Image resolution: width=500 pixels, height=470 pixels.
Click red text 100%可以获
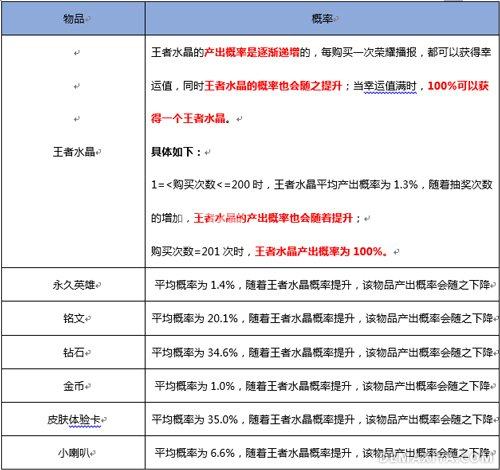pos(458,86)
